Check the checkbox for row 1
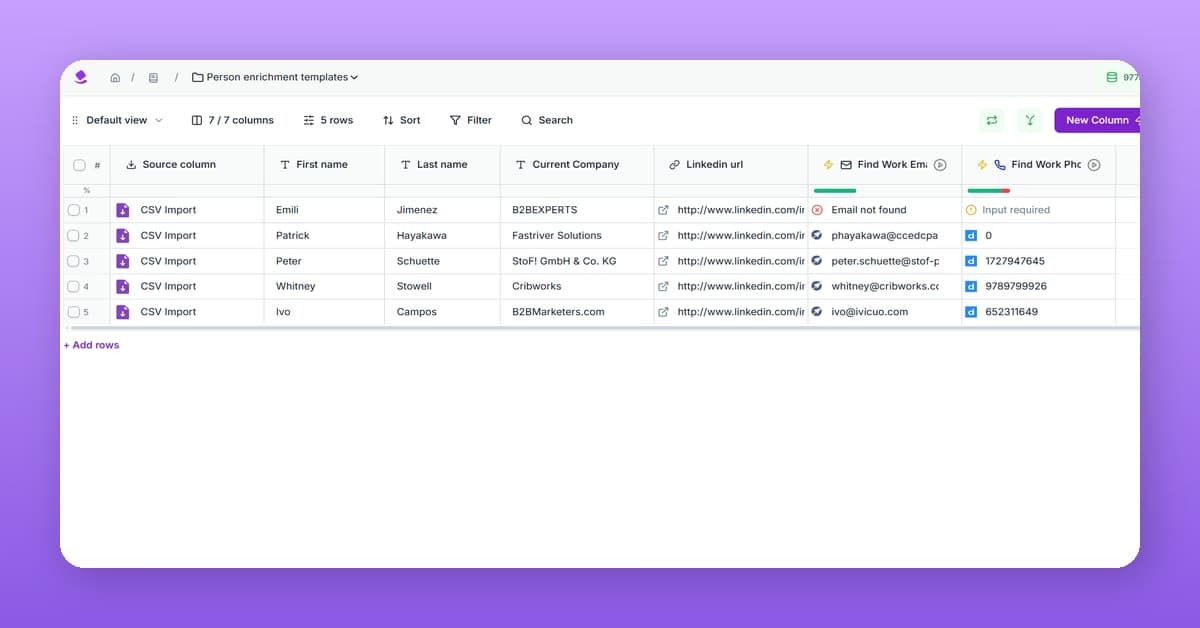 pos(74,211)
